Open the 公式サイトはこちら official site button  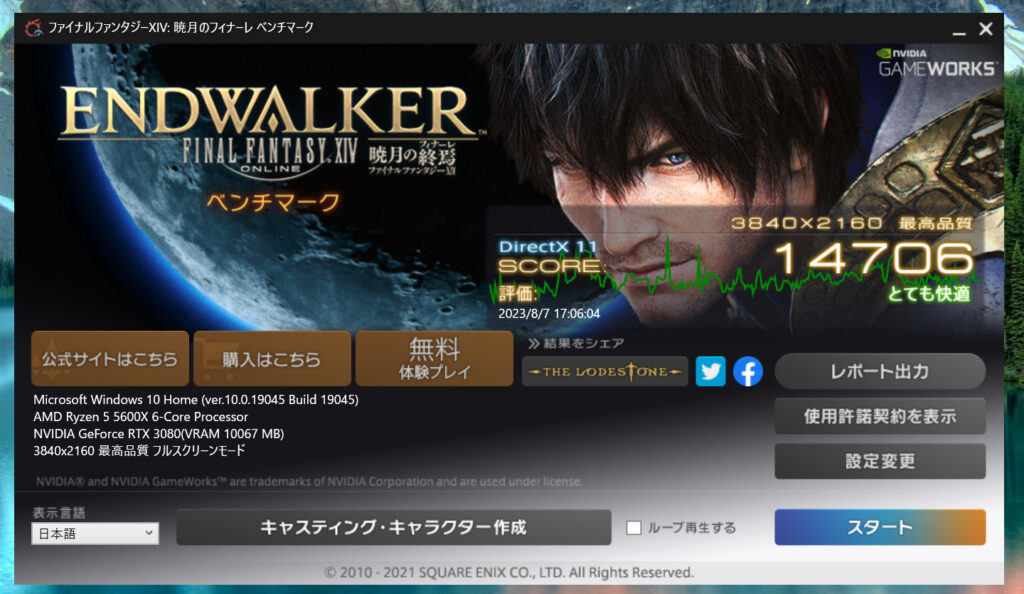pos(110,358)
